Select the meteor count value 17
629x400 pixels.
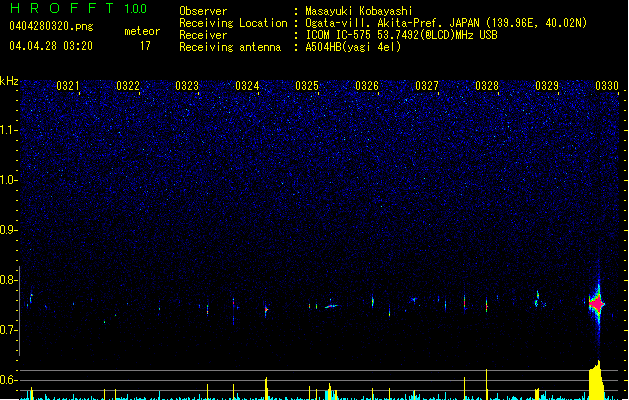click(x=145, y=46)
